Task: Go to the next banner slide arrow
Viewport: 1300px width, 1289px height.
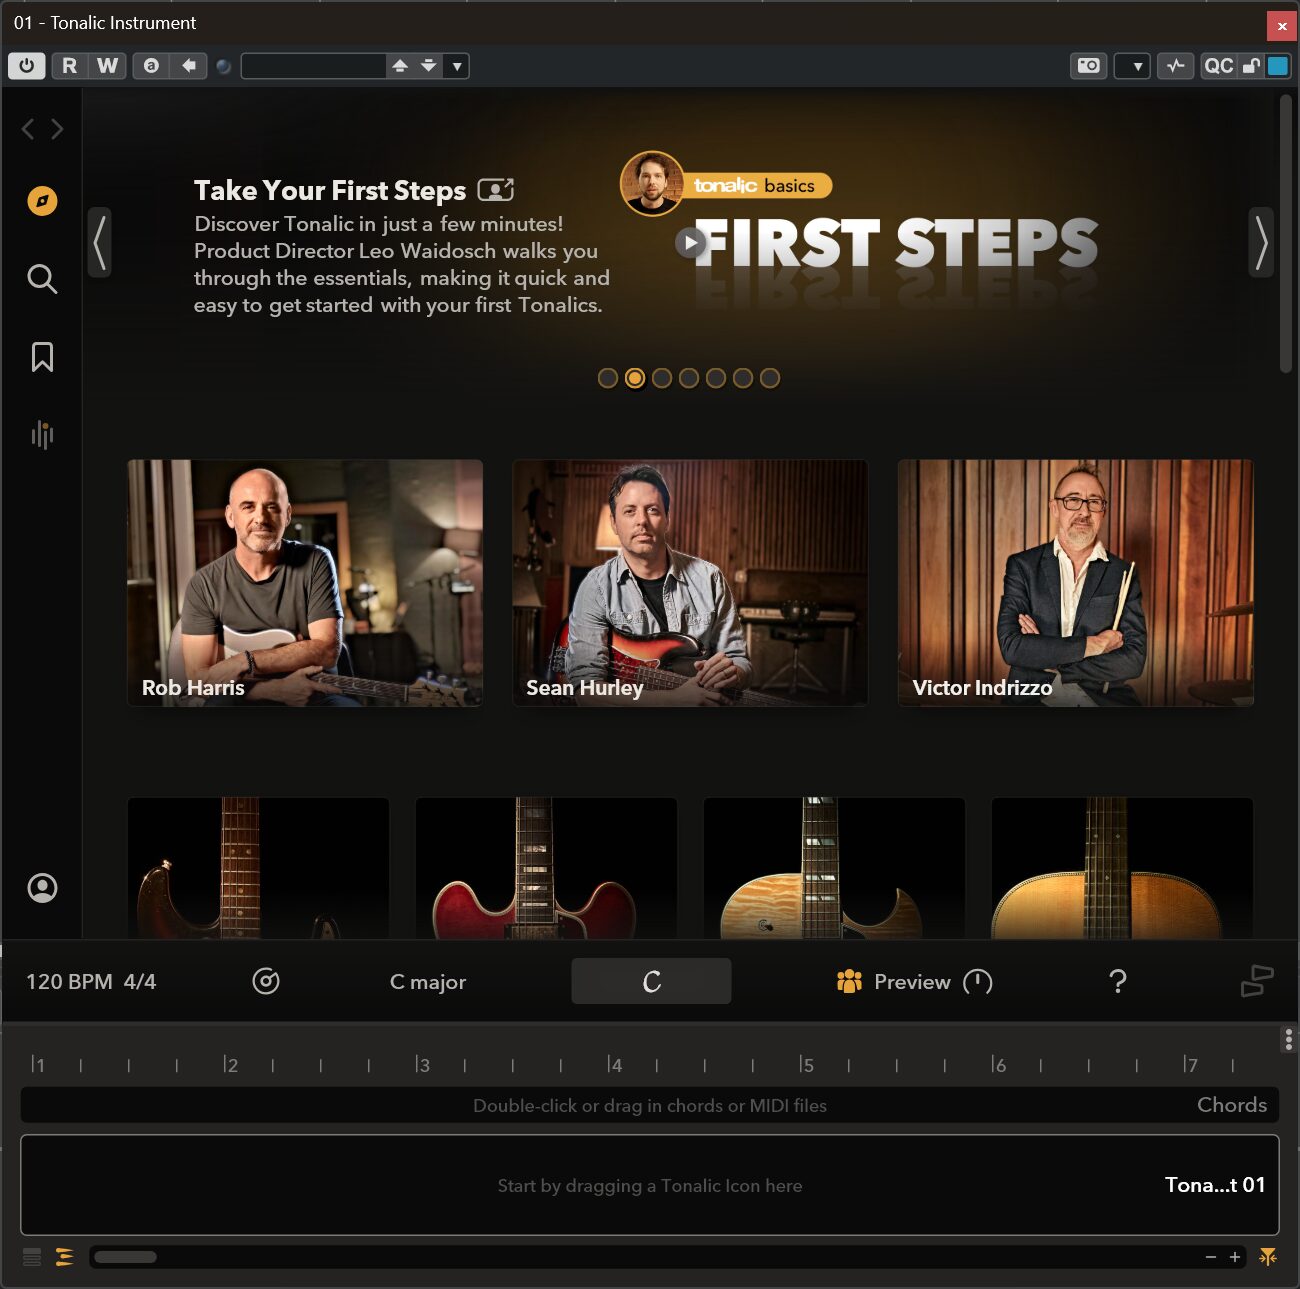Action: 1261,242
